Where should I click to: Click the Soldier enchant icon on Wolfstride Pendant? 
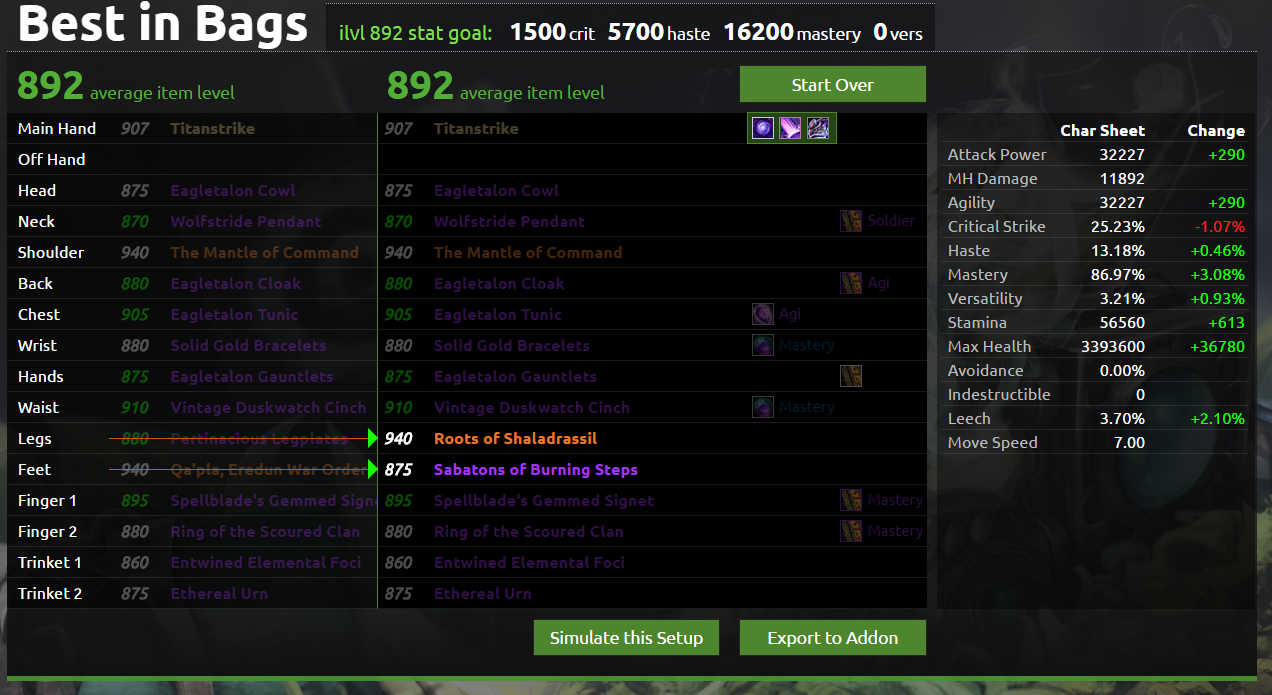851,221
